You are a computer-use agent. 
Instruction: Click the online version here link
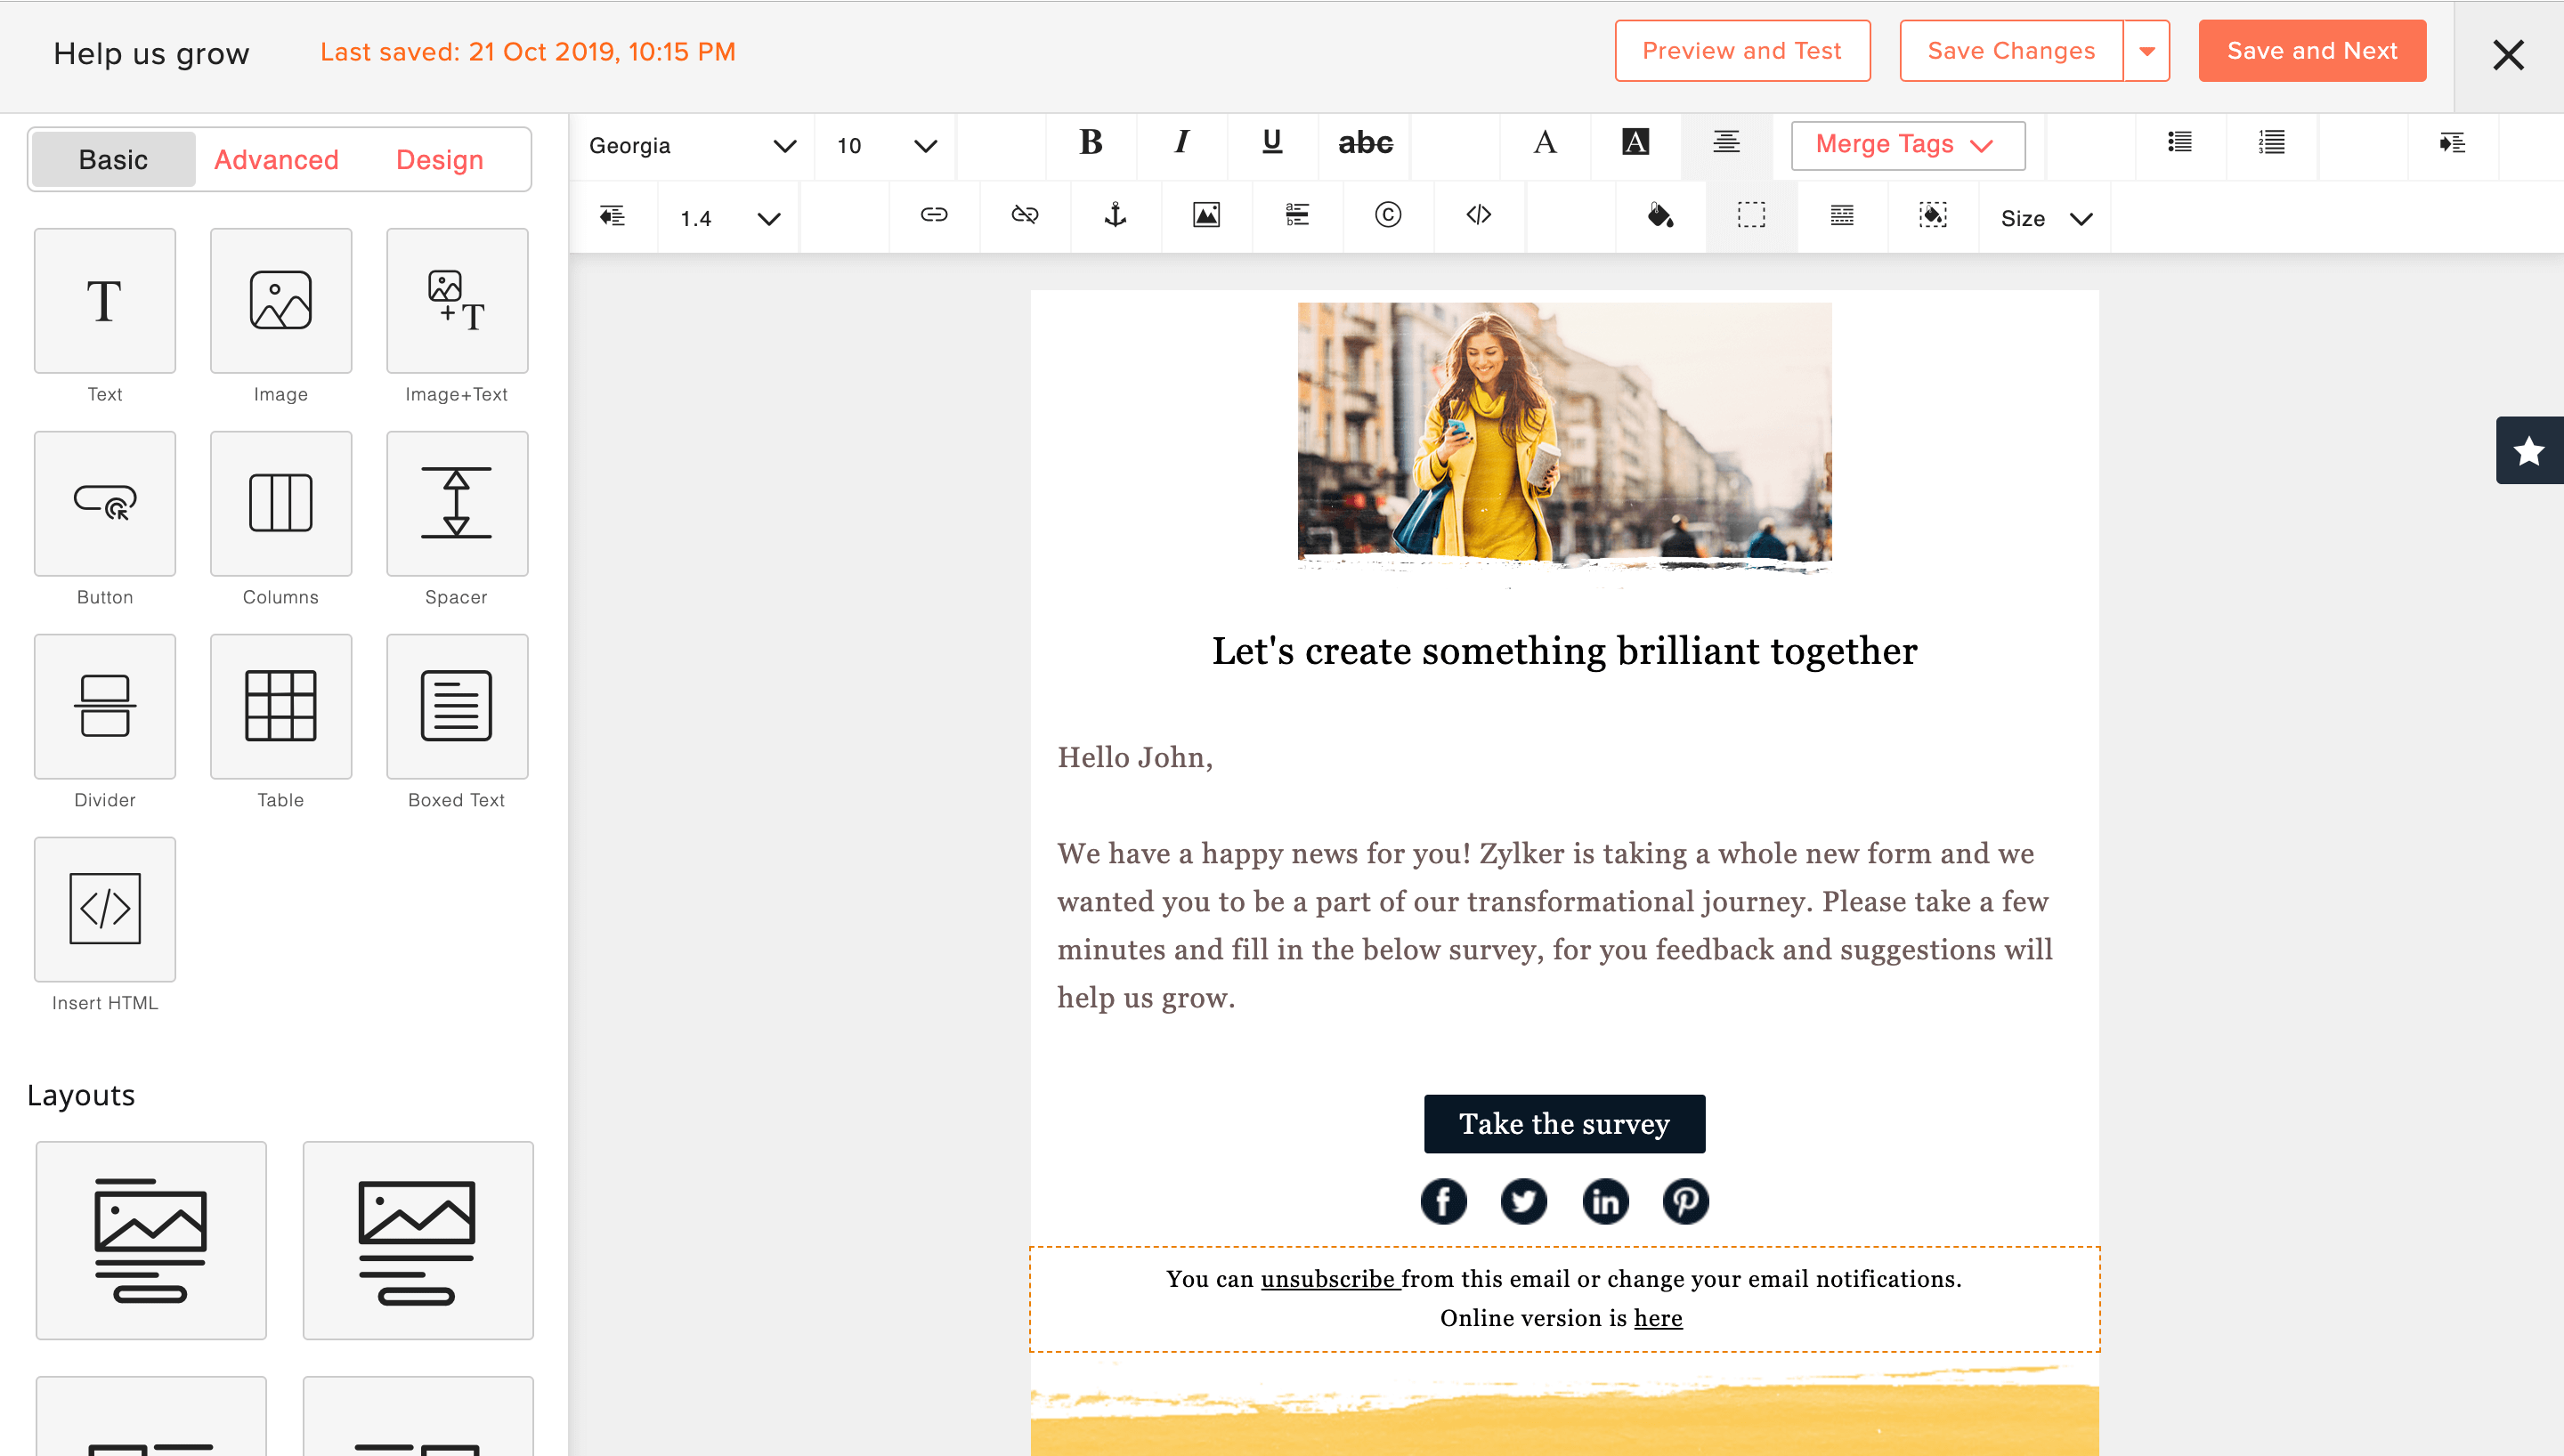coord(1658,1318)
